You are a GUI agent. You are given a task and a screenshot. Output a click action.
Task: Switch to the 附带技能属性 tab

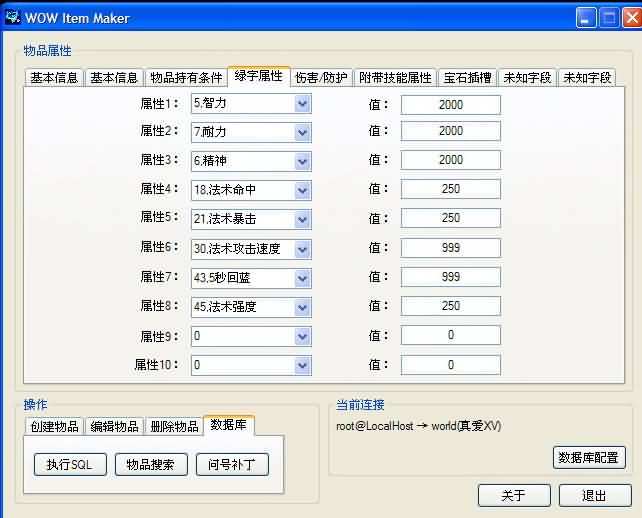coord(395,77)
